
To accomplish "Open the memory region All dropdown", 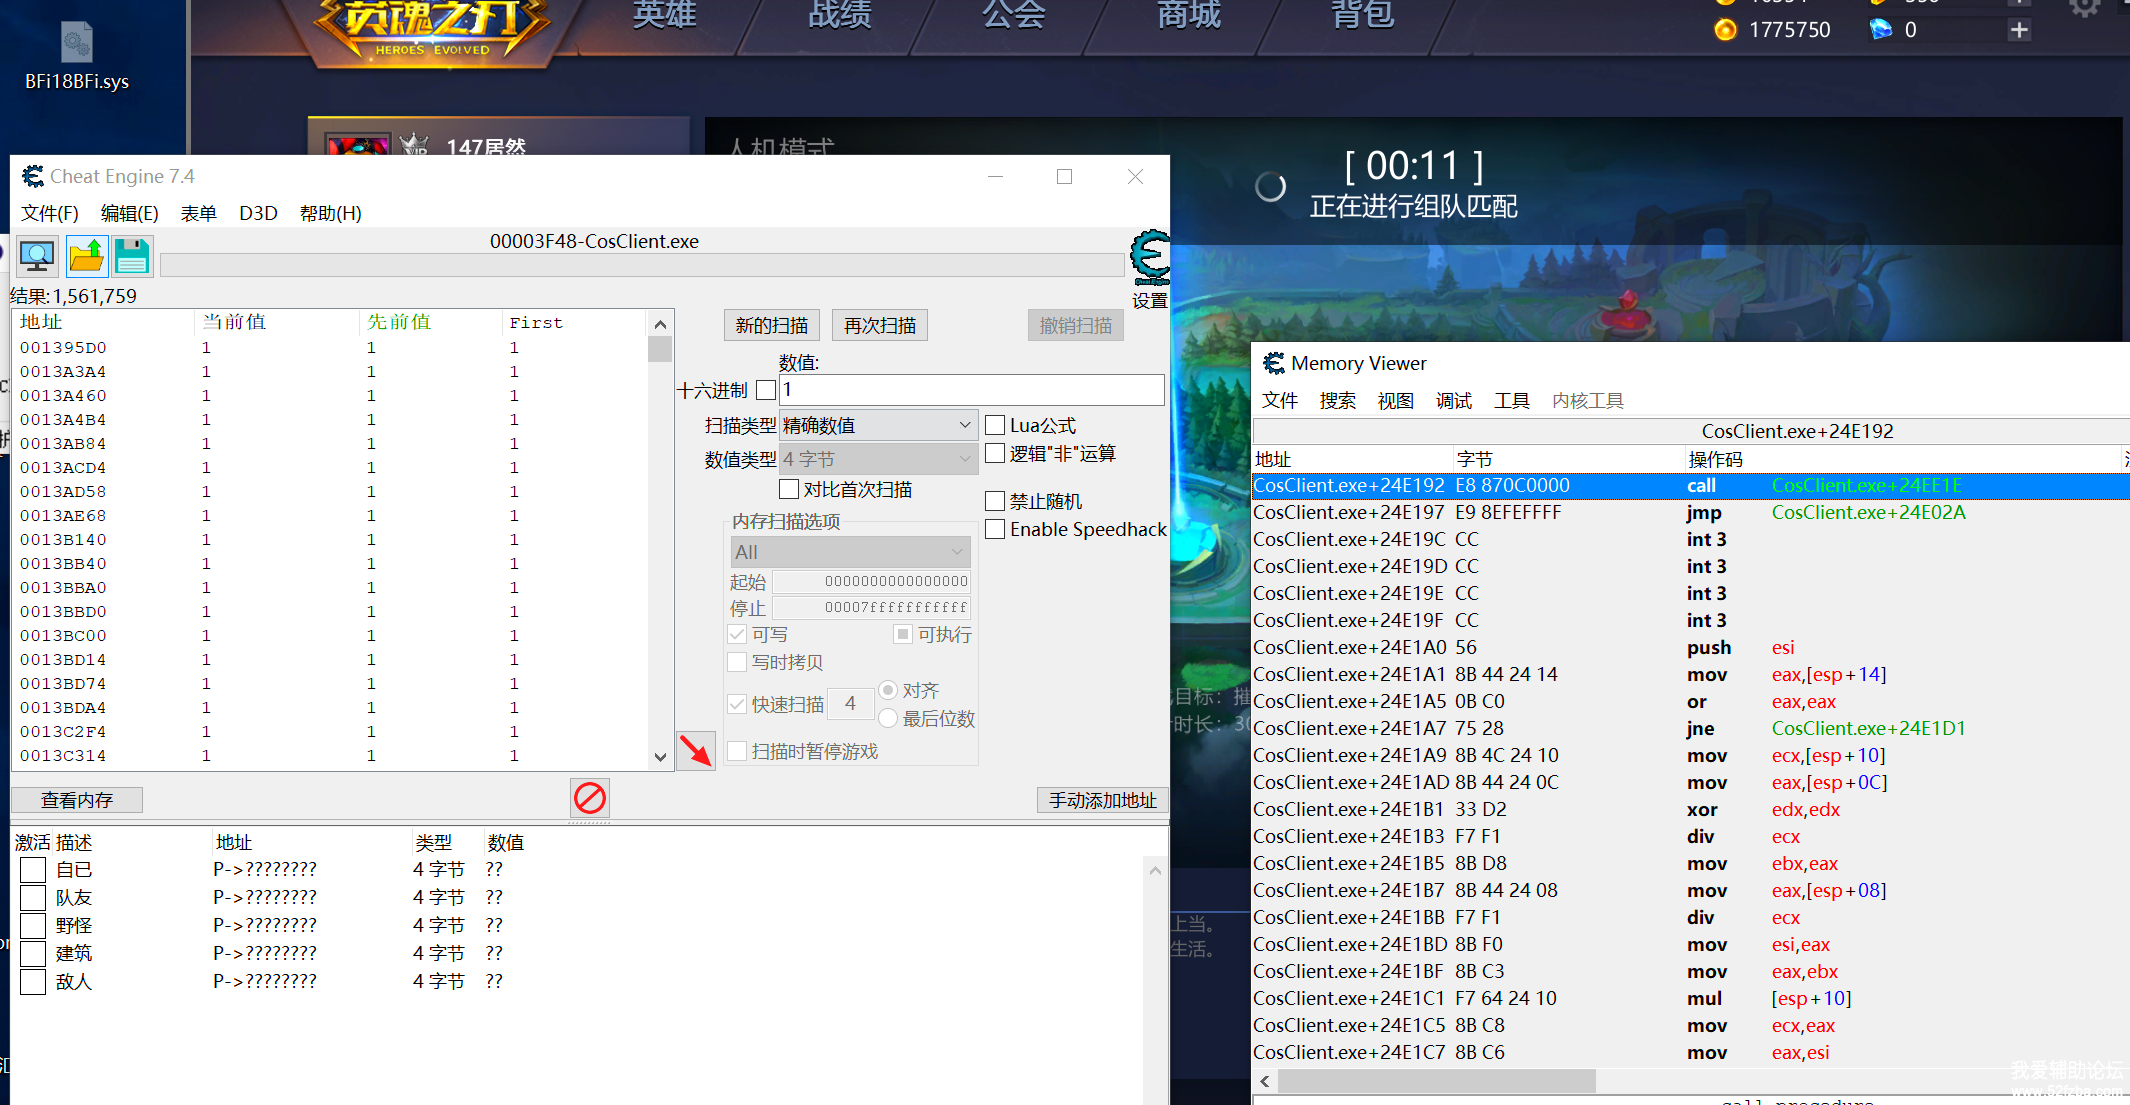I will [x=850, y=552].
